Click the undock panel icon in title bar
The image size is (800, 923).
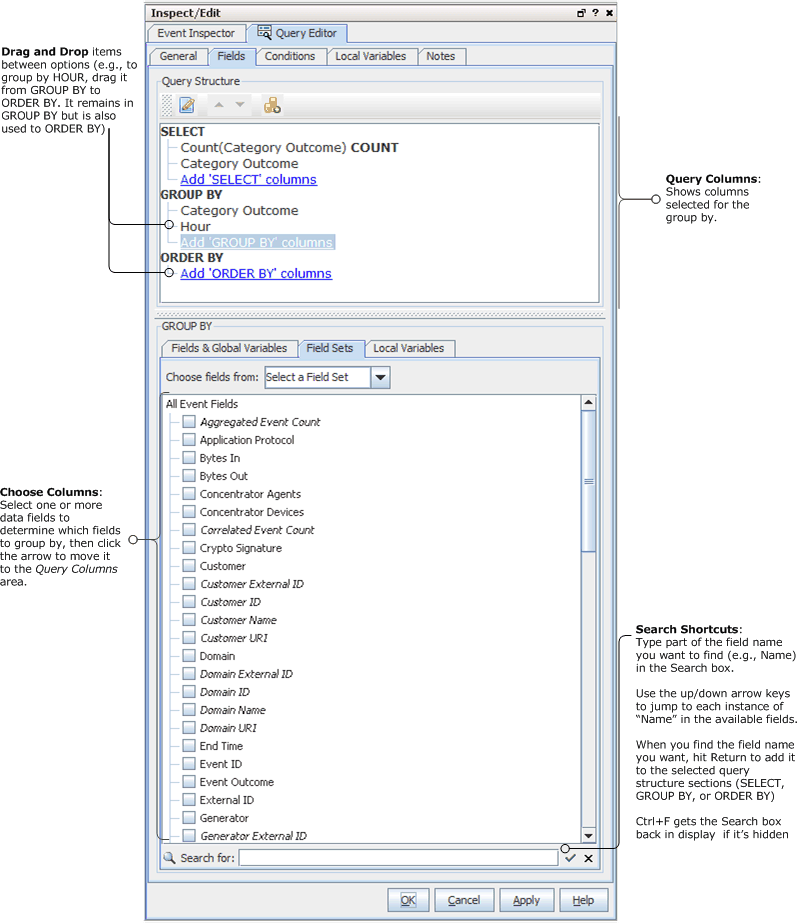coord(581,13)
